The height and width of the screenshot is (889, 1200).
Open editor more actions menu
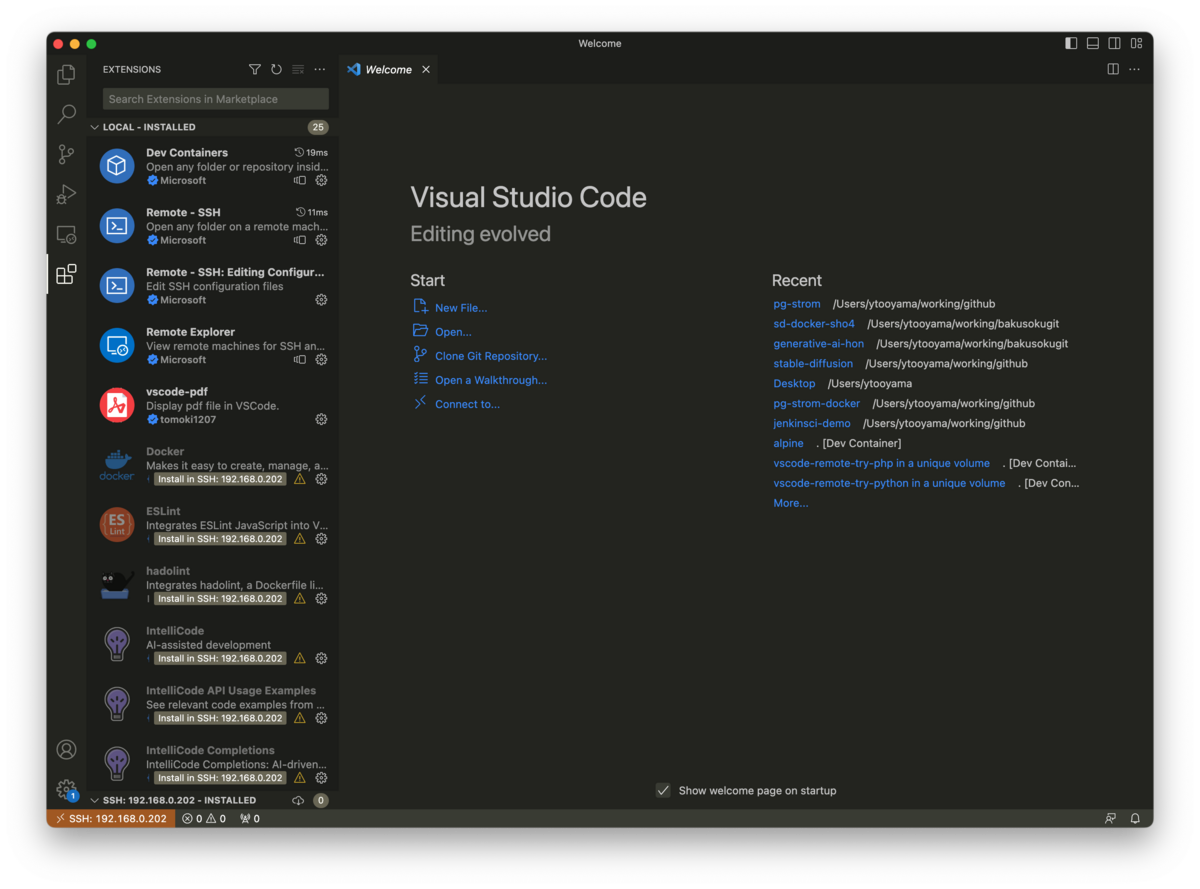pos(1134,69)
